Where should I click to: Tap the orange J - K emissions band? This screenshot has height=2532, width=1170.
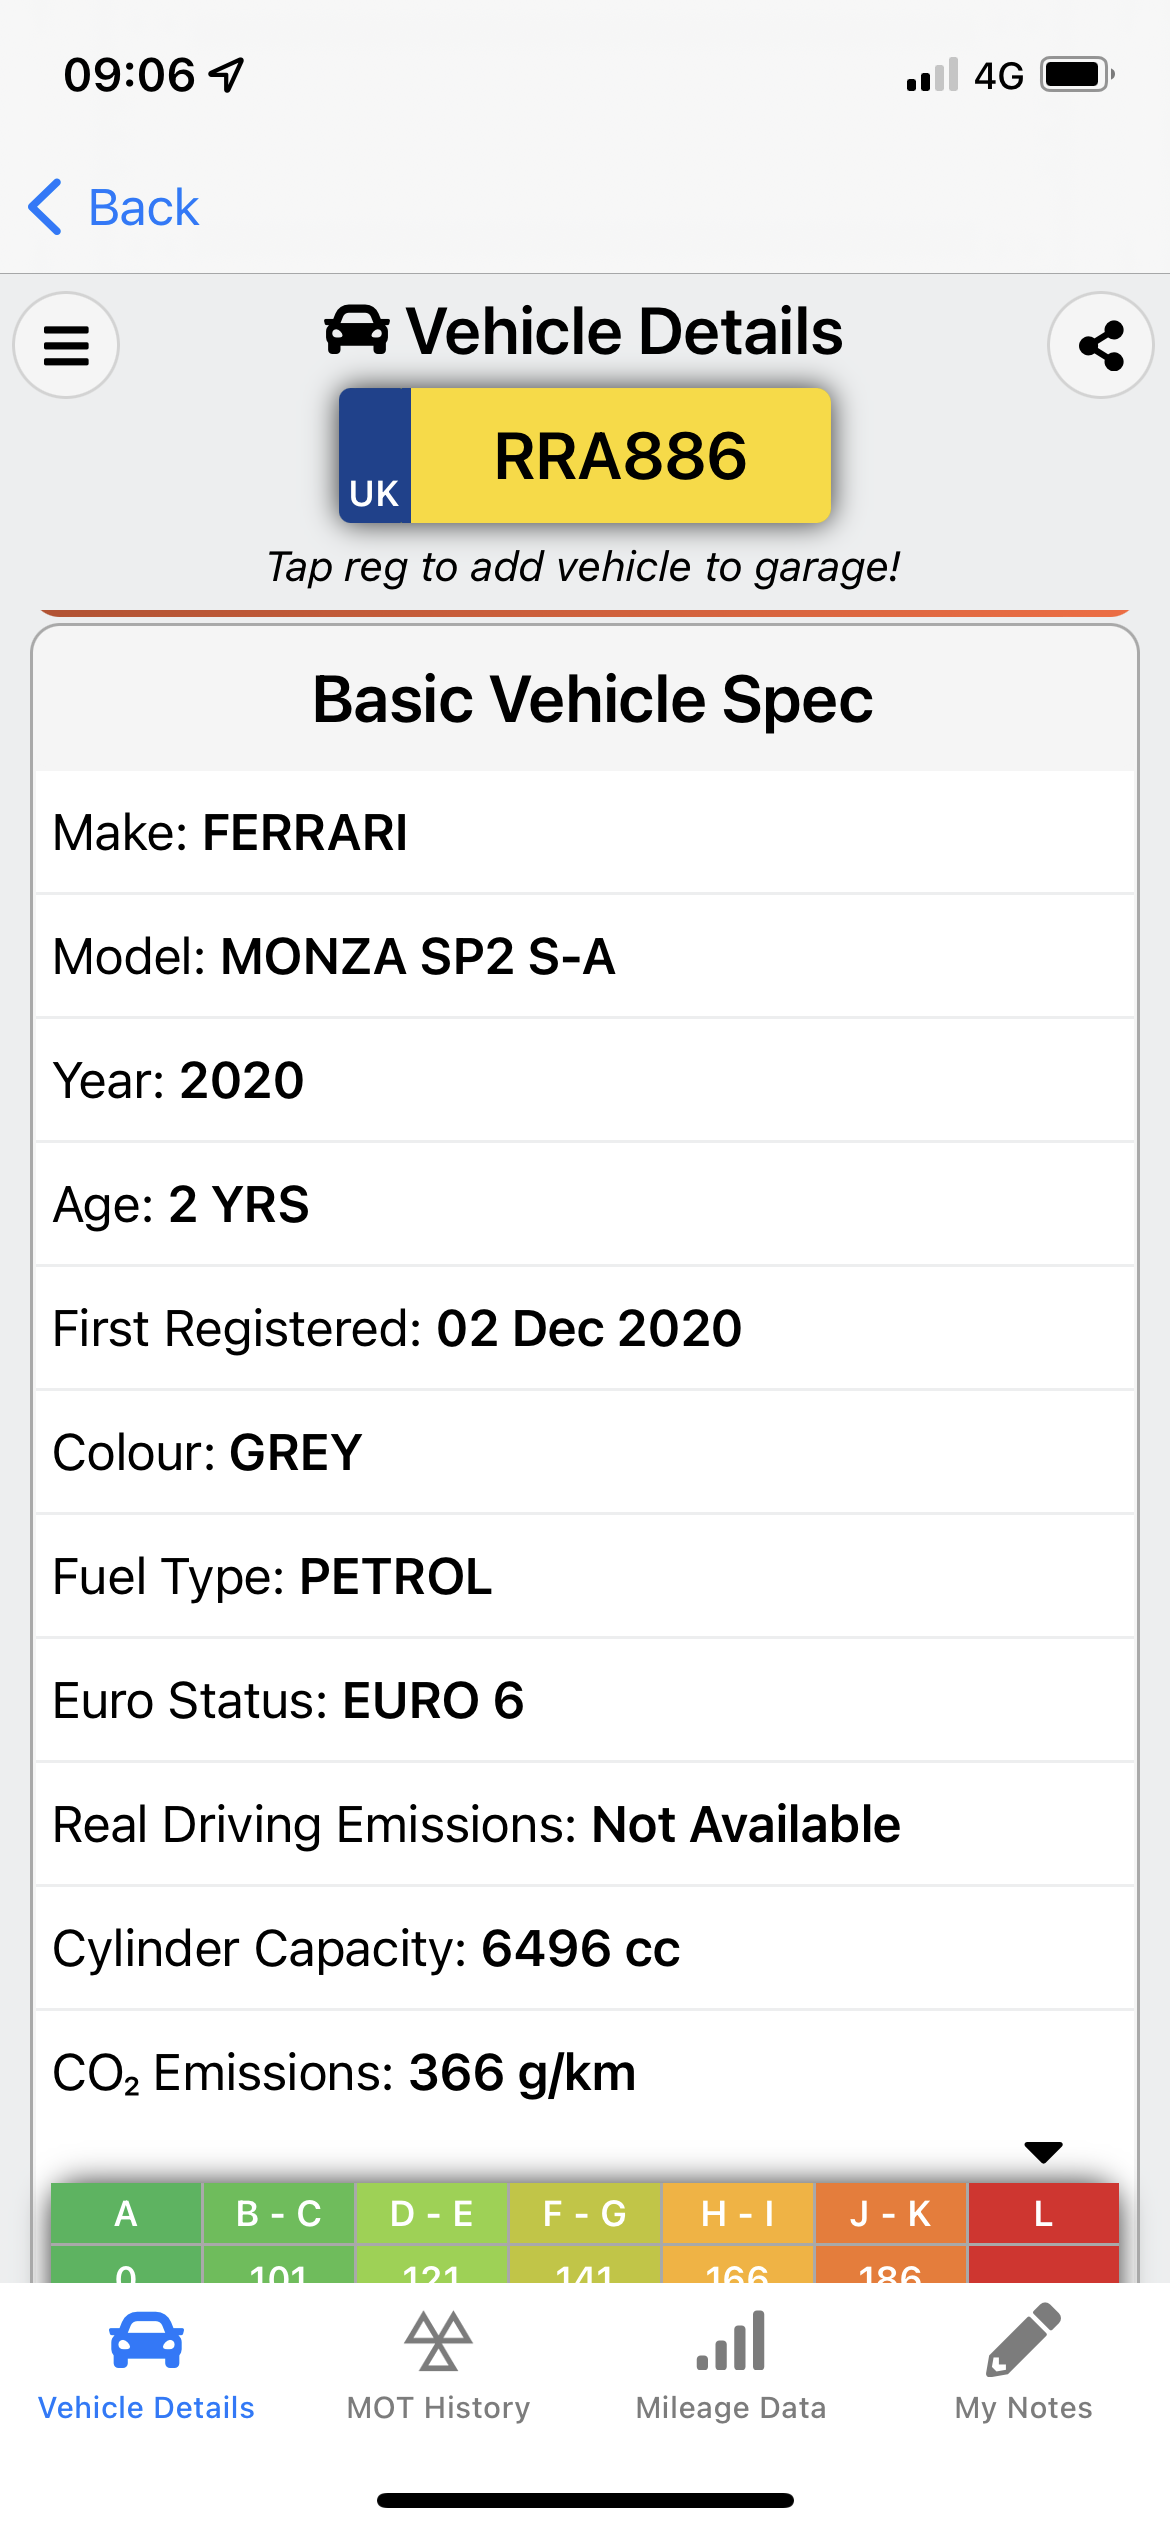point(891,2232)
